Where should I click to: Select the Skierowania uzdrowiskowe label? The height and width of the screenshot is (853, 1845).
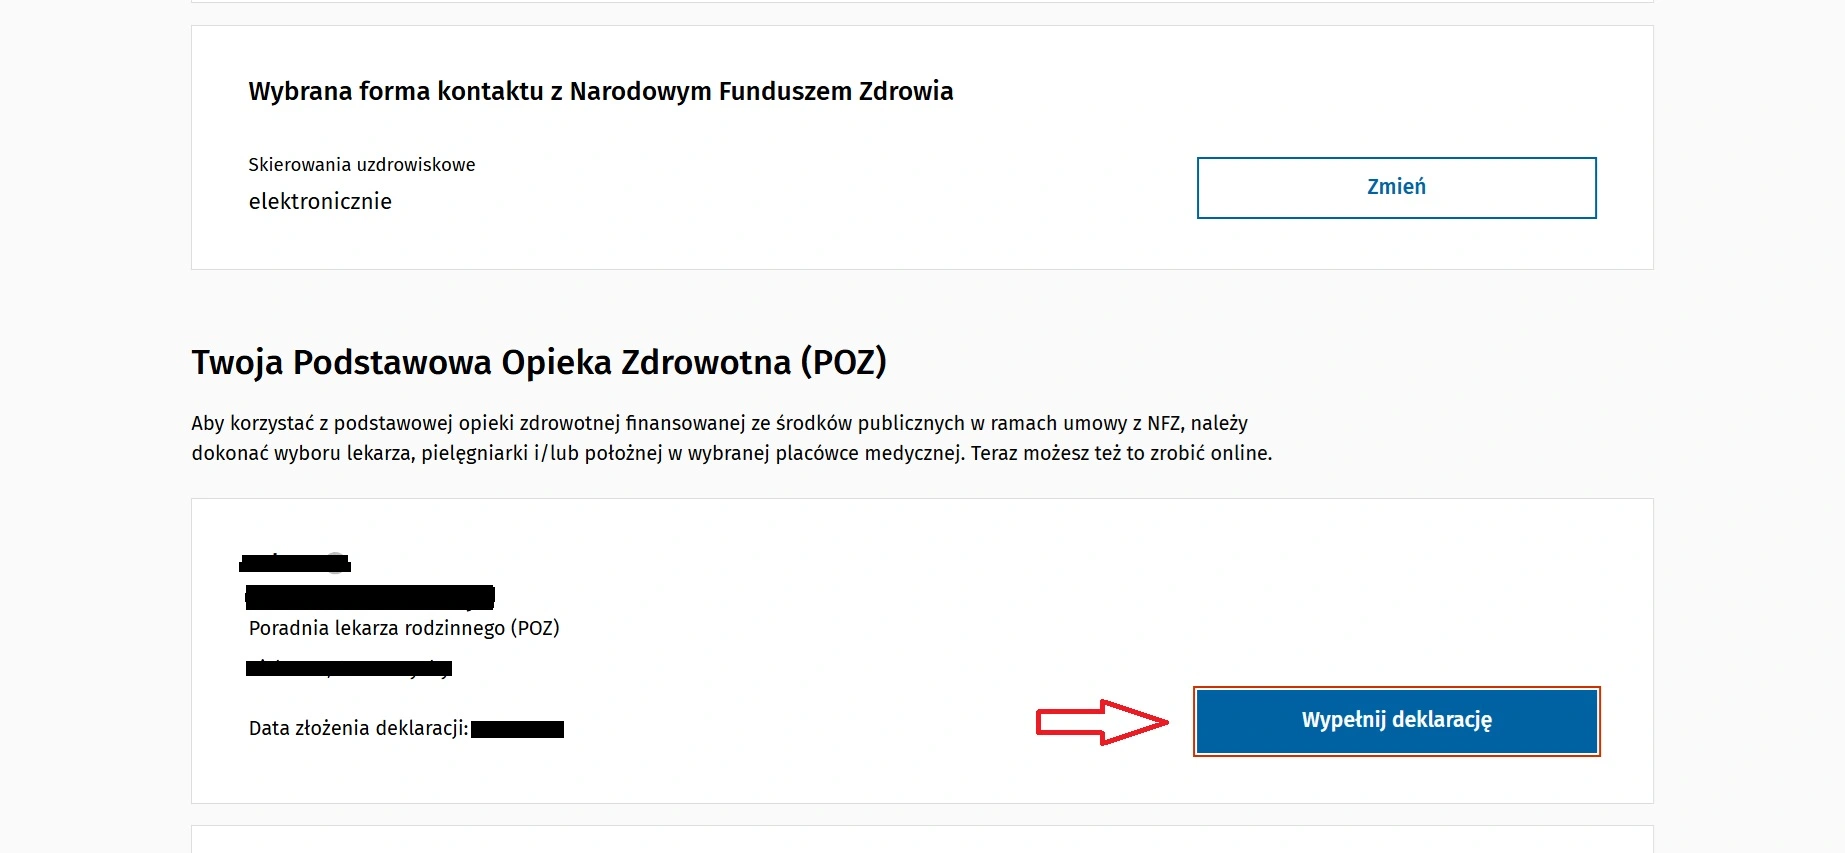(x=362, y=165)
